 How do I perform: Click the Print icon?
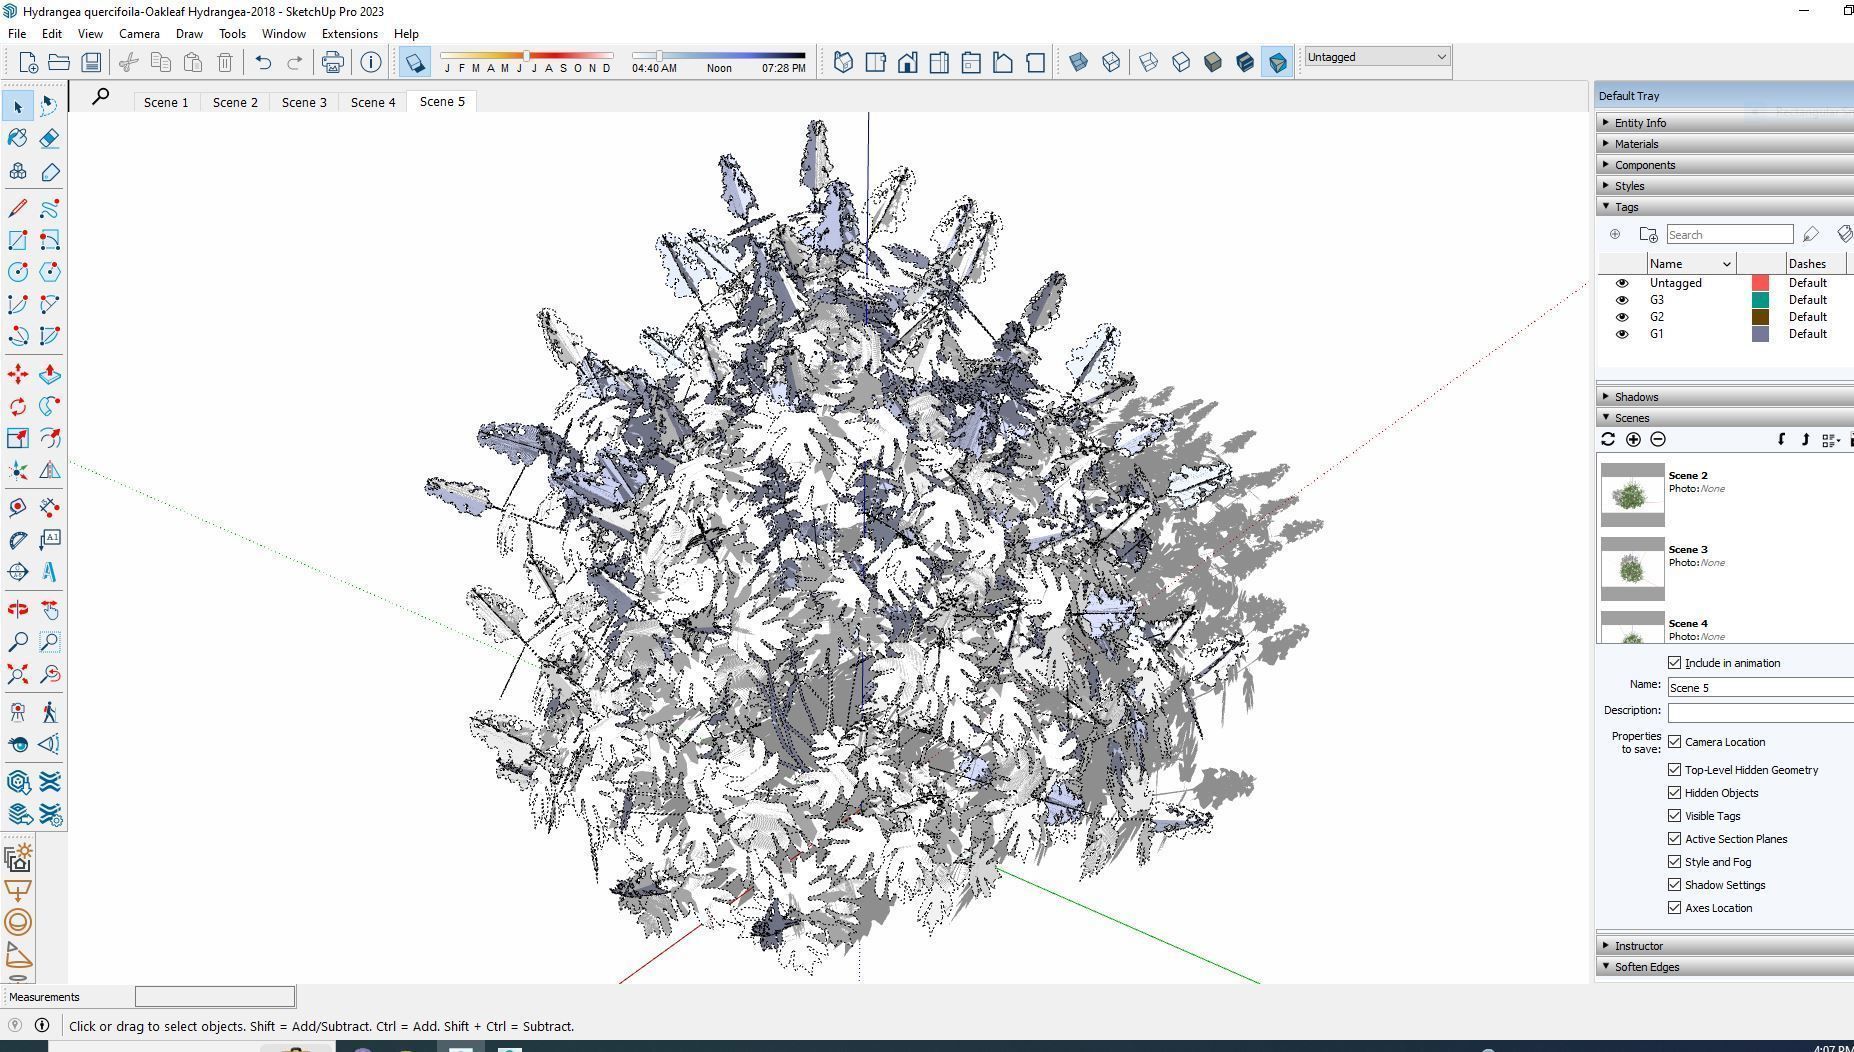click(x=333, y=62)
